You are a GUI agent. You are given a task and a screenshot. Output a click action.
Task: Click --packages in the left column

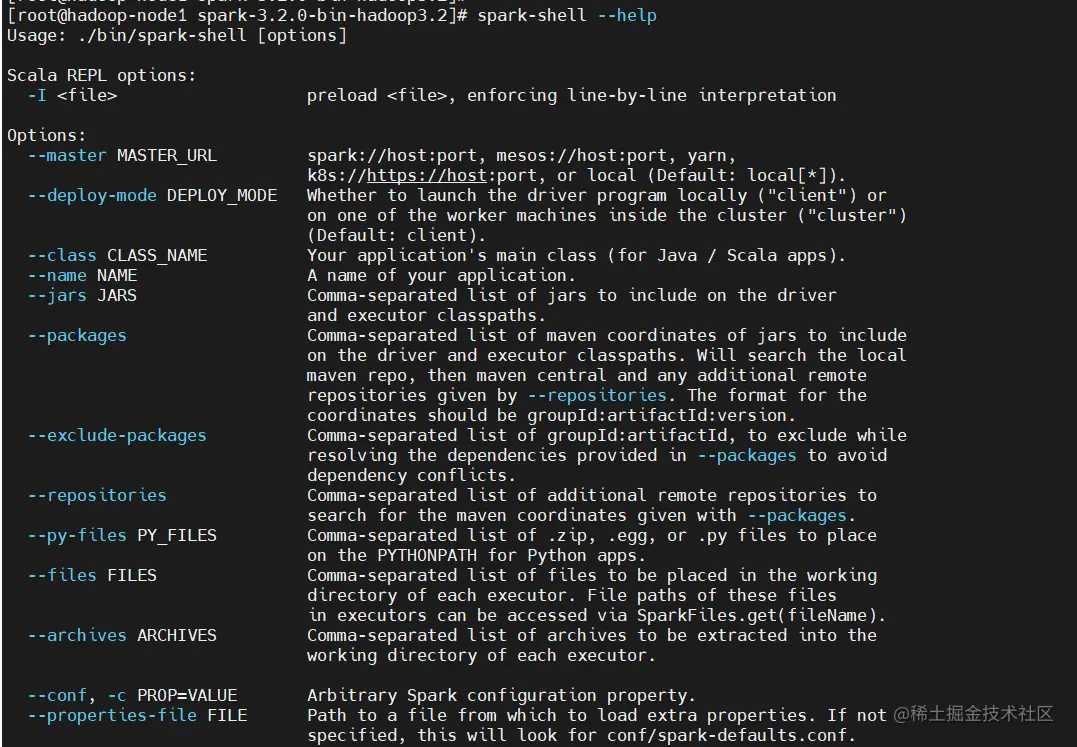[x=77, y=336]
